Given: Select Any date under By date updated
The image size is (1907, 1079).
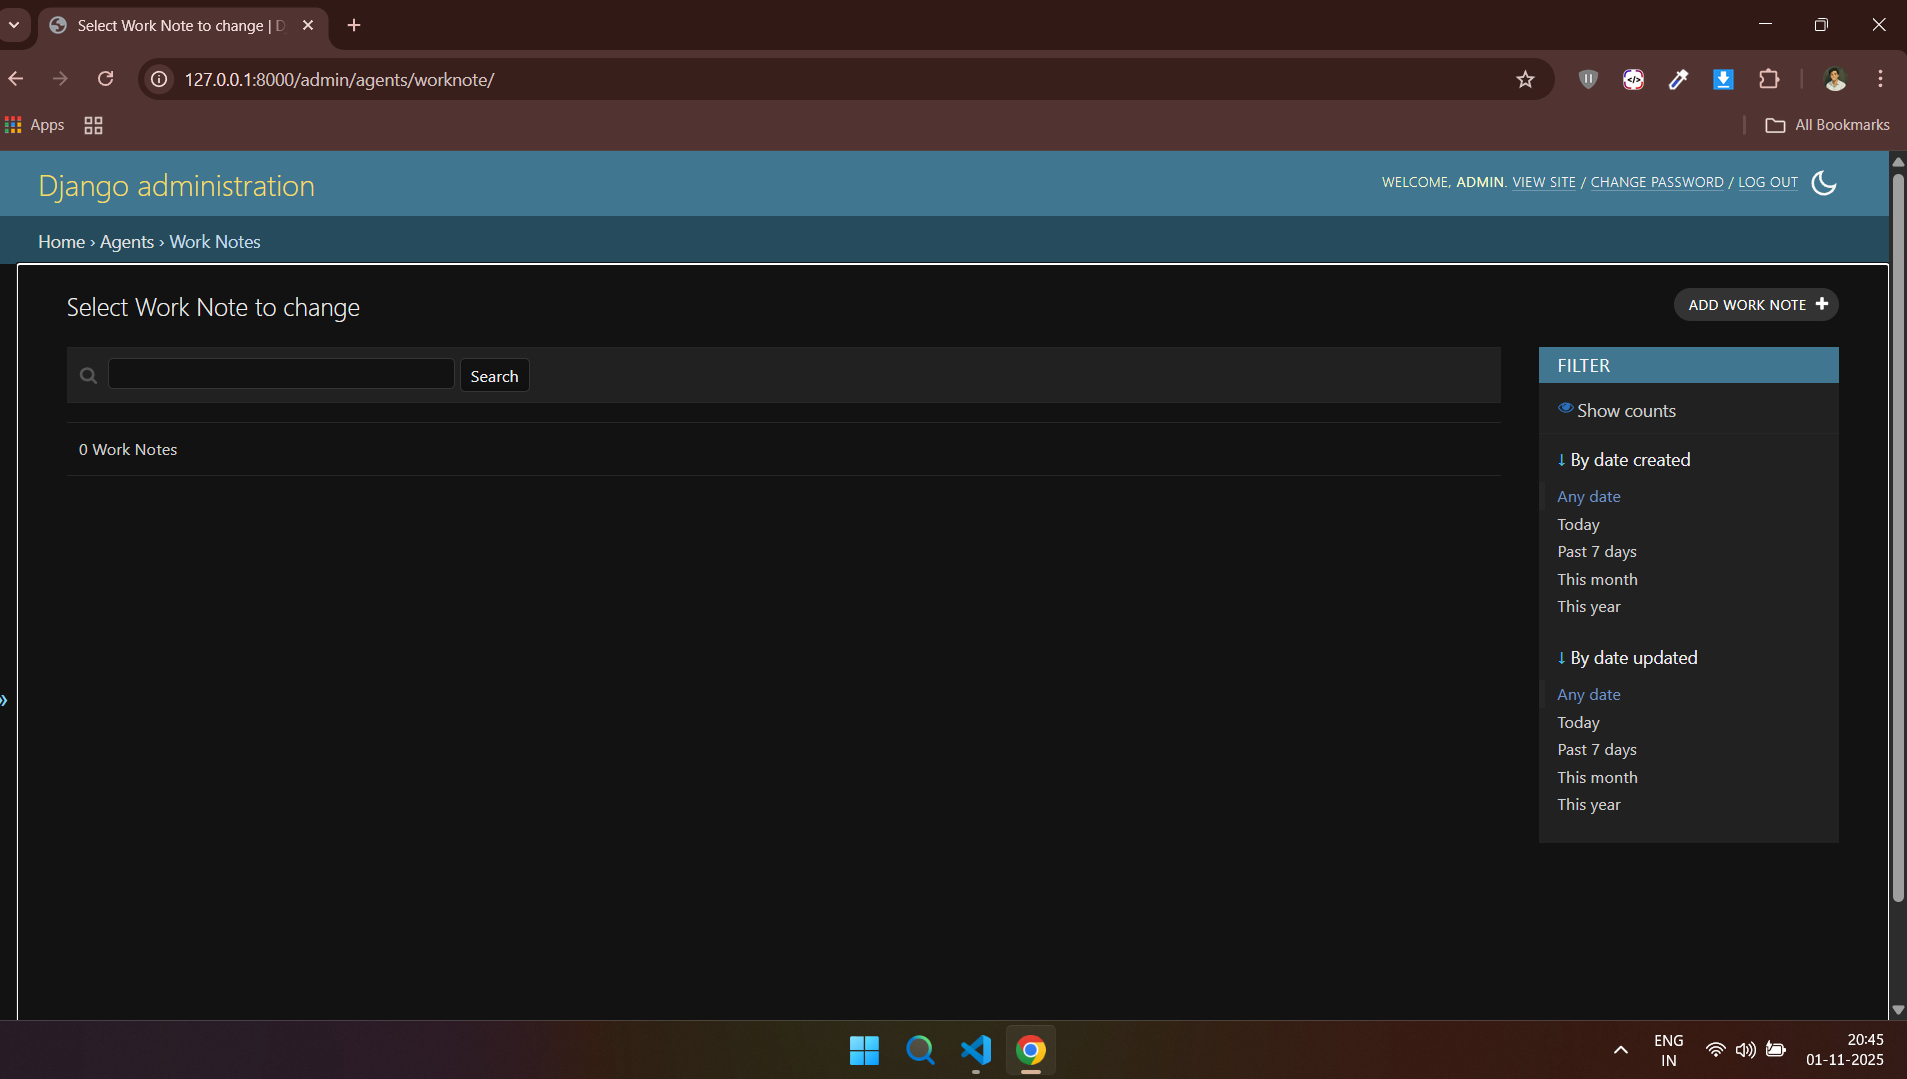Looking at the screenshot, I should point(1588,695).
